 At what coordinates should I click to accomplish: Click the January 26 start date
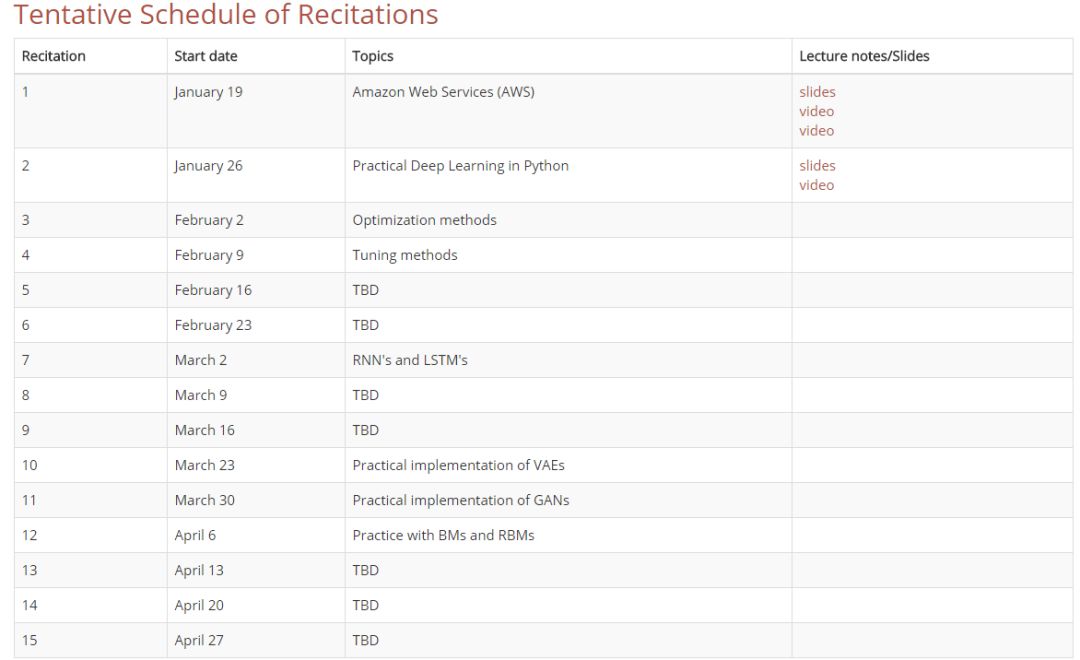(208, 165)
